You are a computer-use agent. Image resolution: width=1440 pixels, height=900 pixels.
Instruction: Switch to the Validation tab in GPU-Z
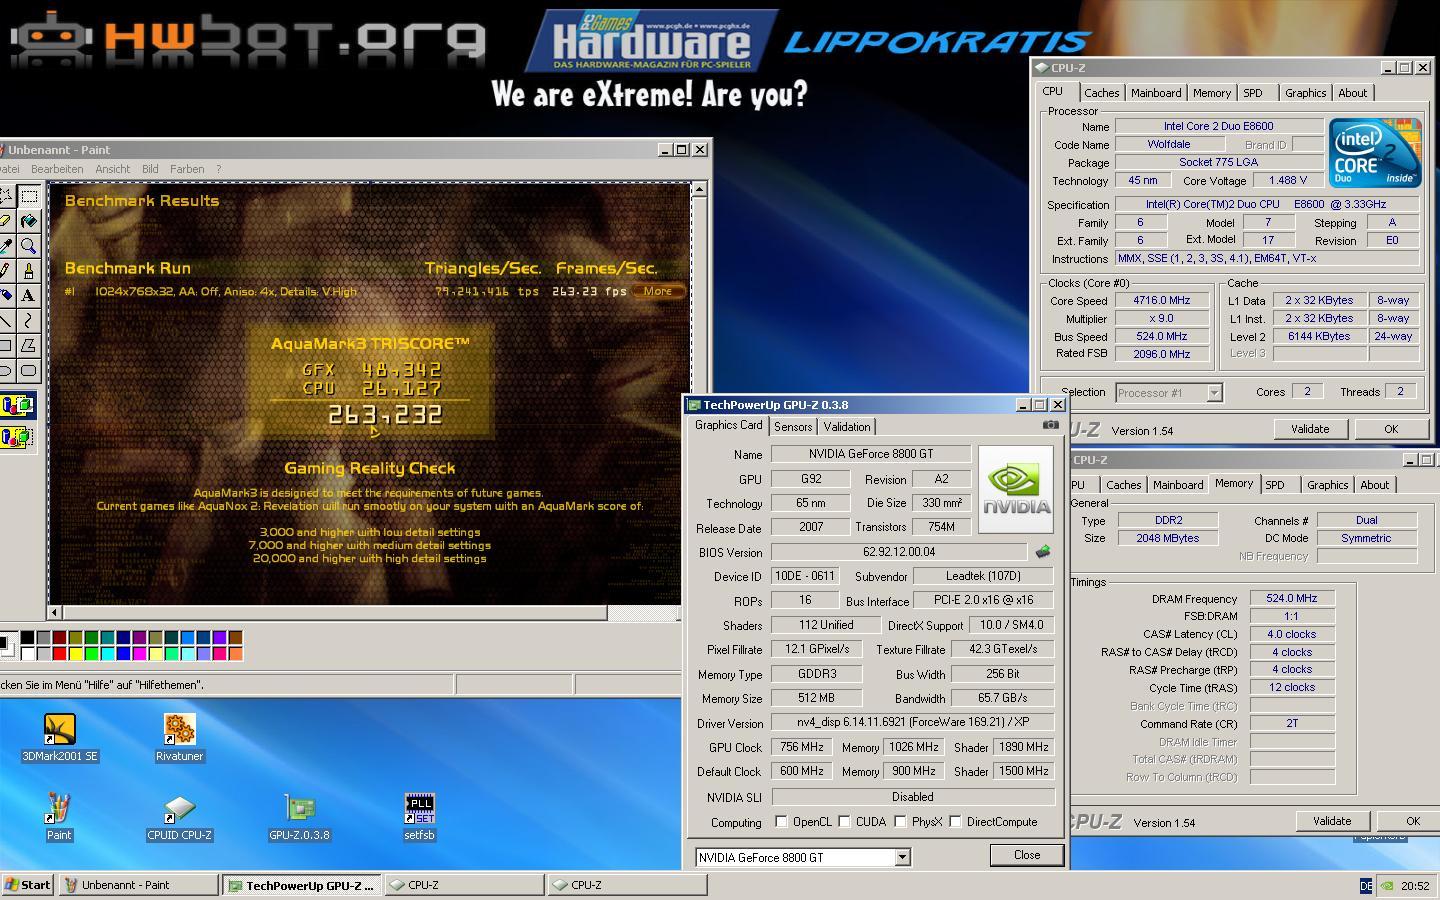847,427
